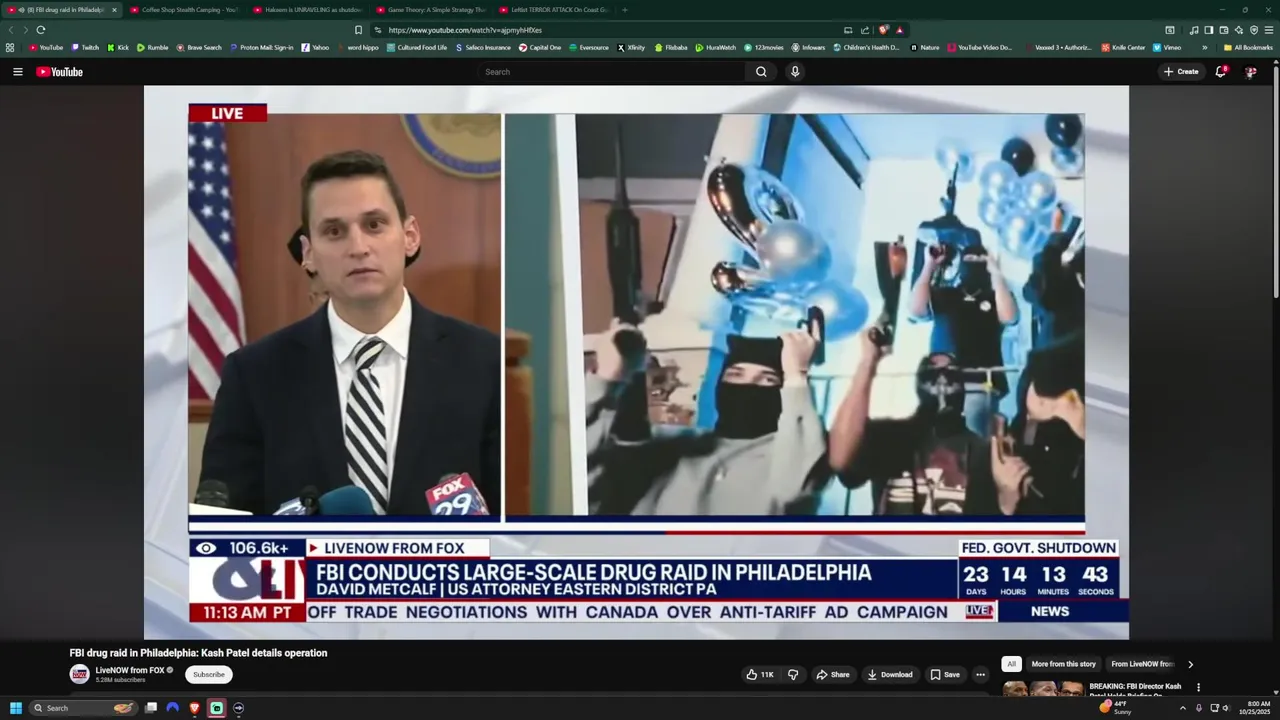Open the Knife Center bookmark

(1123, 47)
